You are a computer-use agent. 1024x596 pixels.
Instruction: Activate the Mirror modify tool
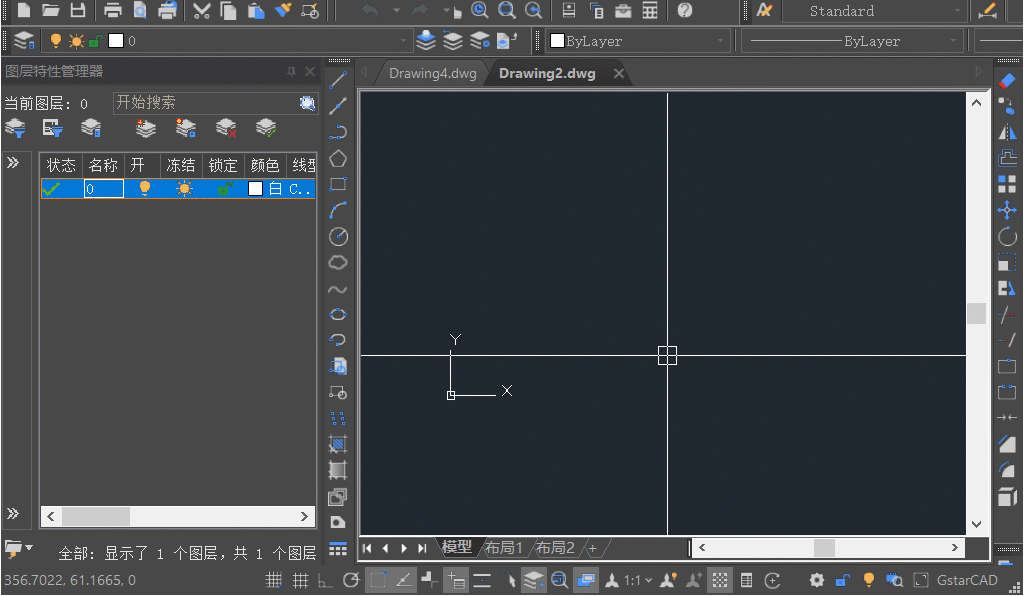click(1007, 132)
